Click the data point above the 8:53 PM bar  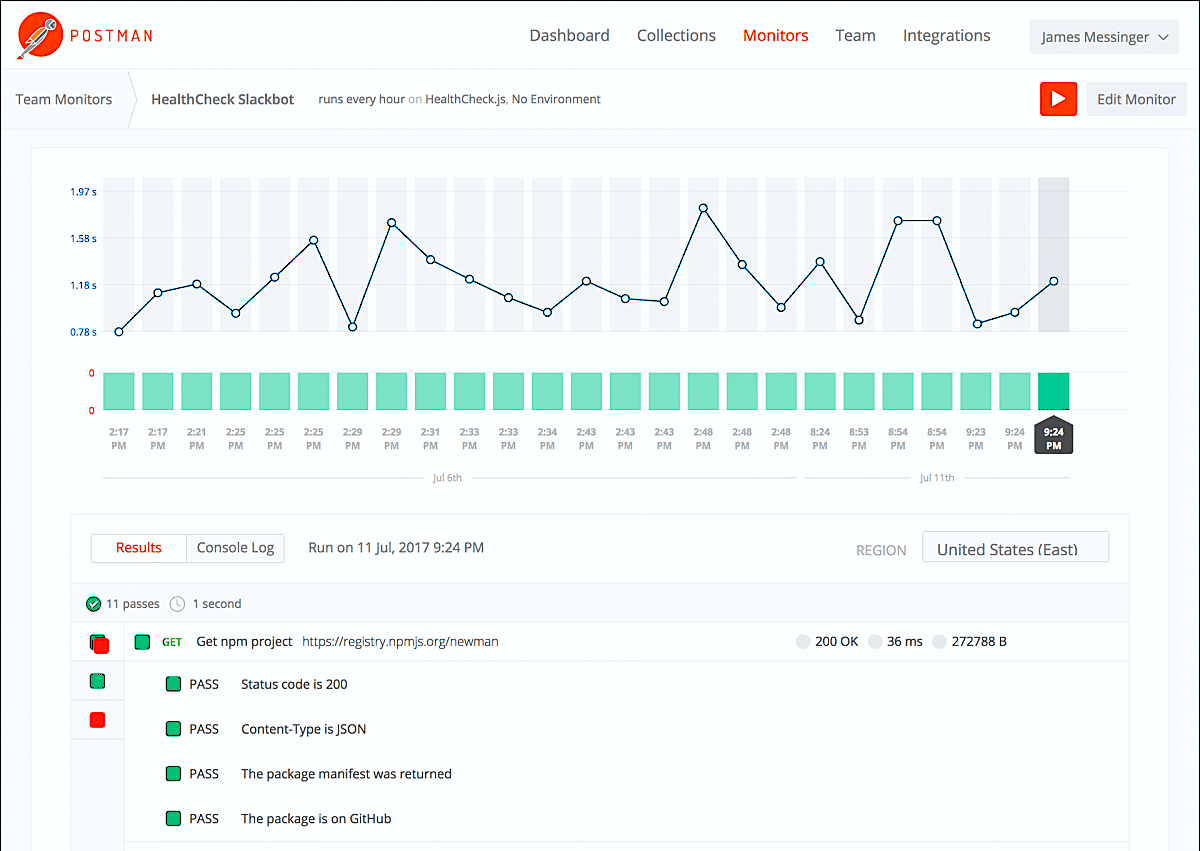[x=859, y=320]
